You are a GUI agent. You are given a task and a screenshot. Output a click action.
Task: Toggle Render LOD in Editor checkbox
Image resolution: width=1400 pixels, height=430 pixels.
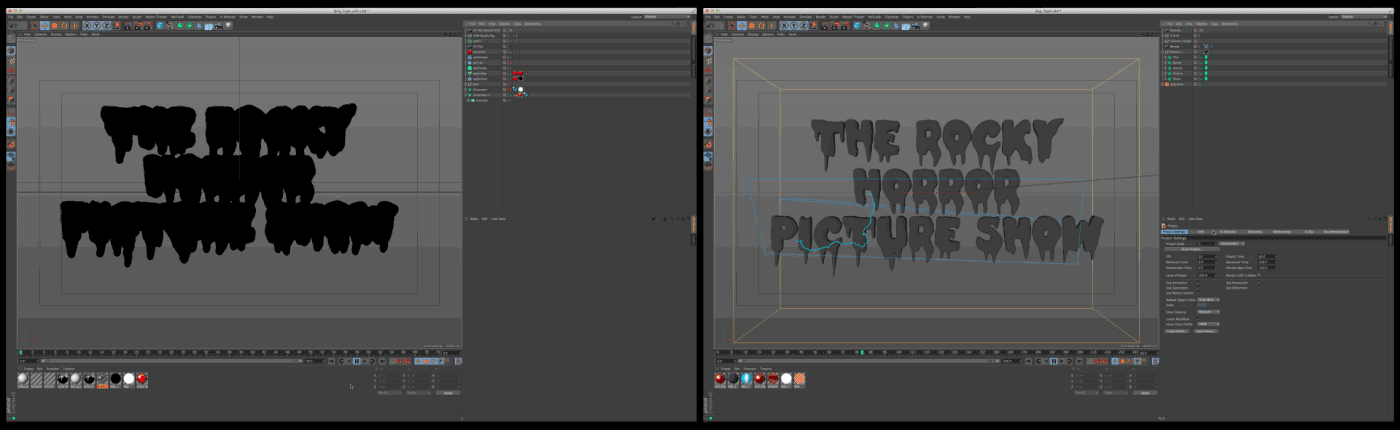[x=1259, y=275]
